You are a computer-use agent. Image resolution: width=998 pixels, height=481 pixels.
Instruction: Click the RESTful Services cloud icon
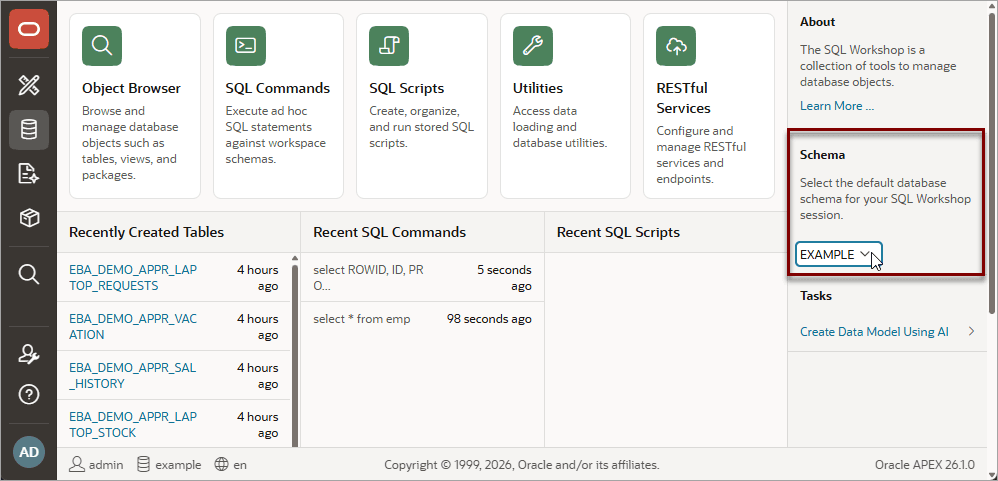[x=676, y=46]
